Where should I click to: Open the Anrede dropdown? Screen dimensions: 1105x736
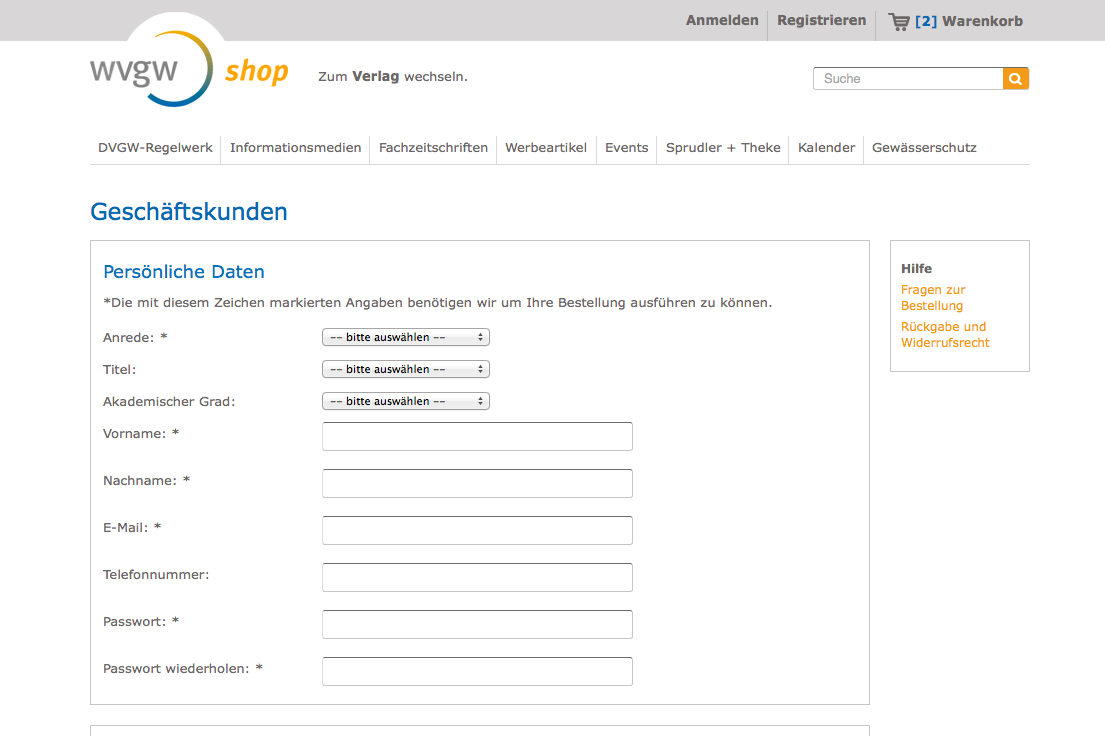click(x=406, y=337)
